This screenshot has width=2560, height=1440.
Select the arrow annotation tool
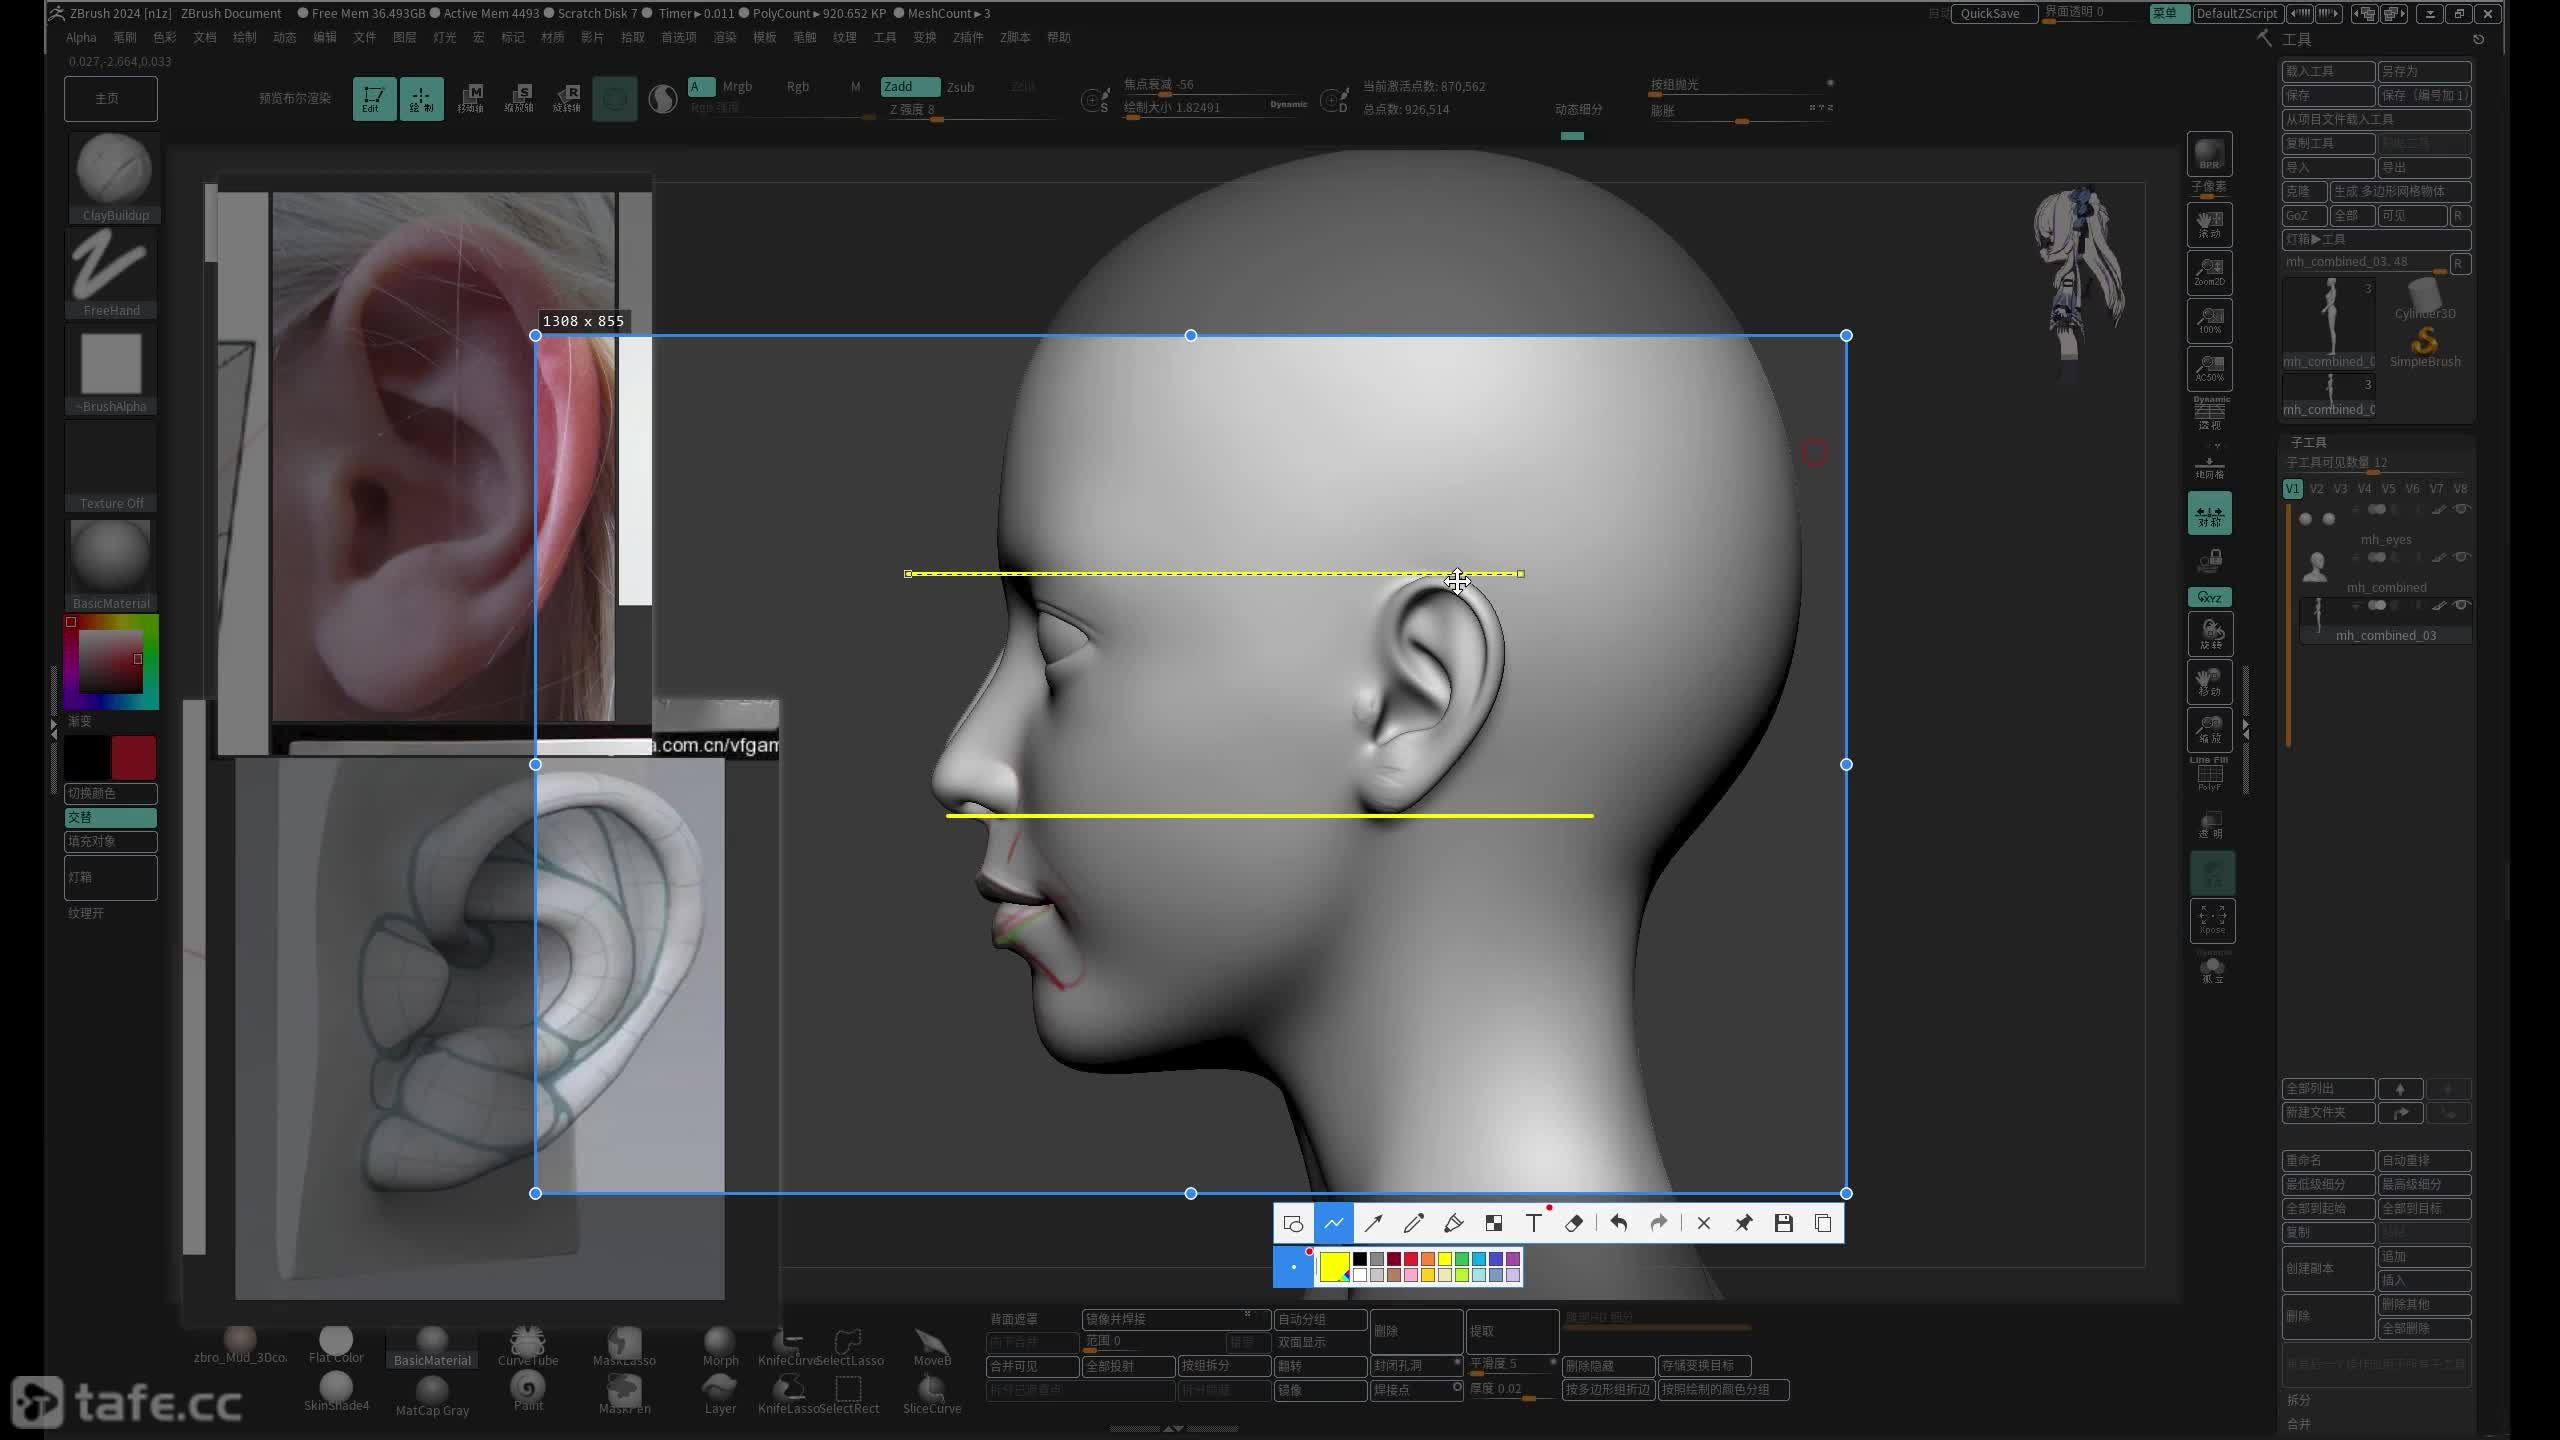(x=1373, y=1223)
